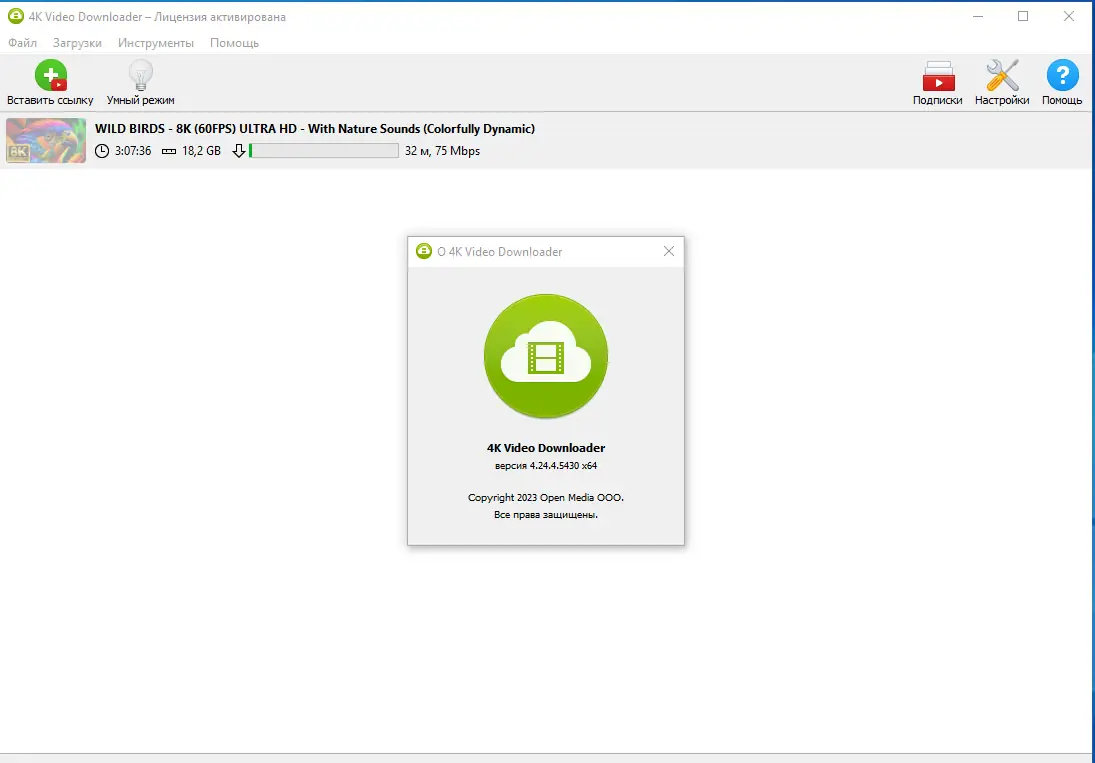
Task: Click the app icon in the main title bar
Action: click(x=15, y=16)
